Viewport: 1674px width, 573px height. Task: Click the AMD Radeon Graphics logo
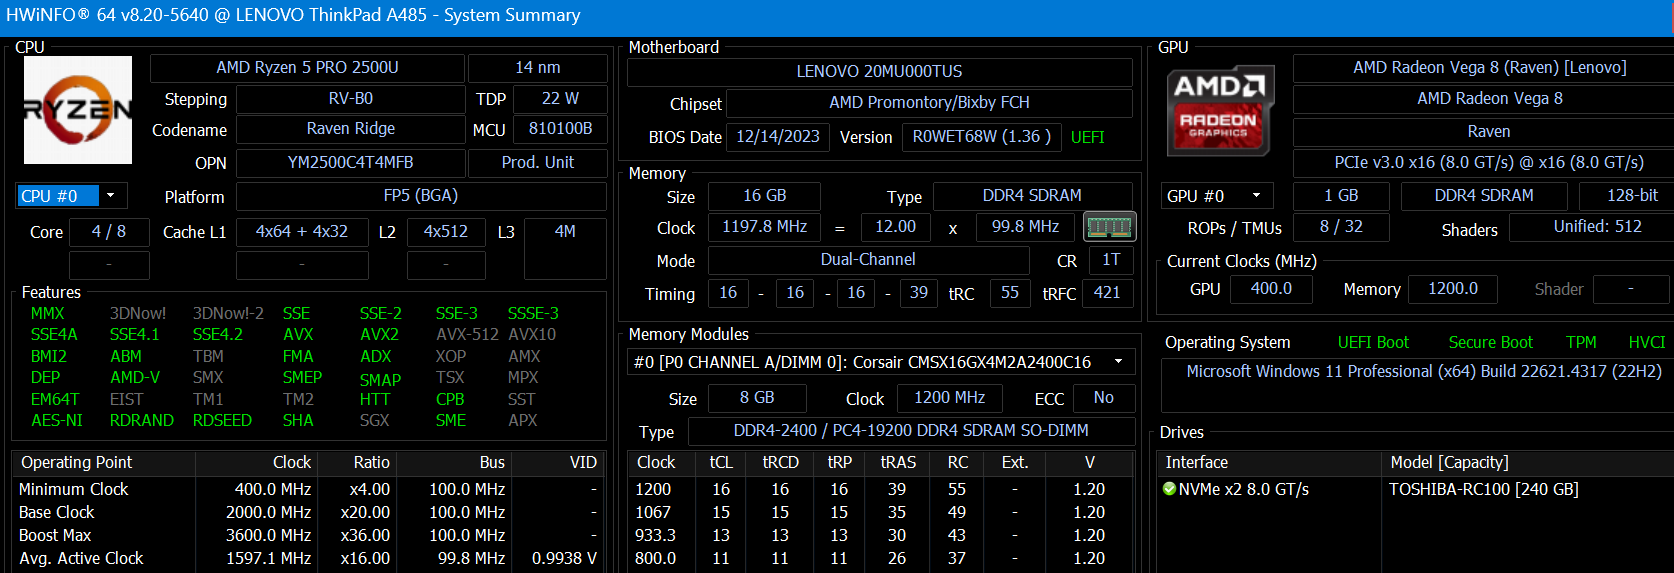coord(1218,113)
